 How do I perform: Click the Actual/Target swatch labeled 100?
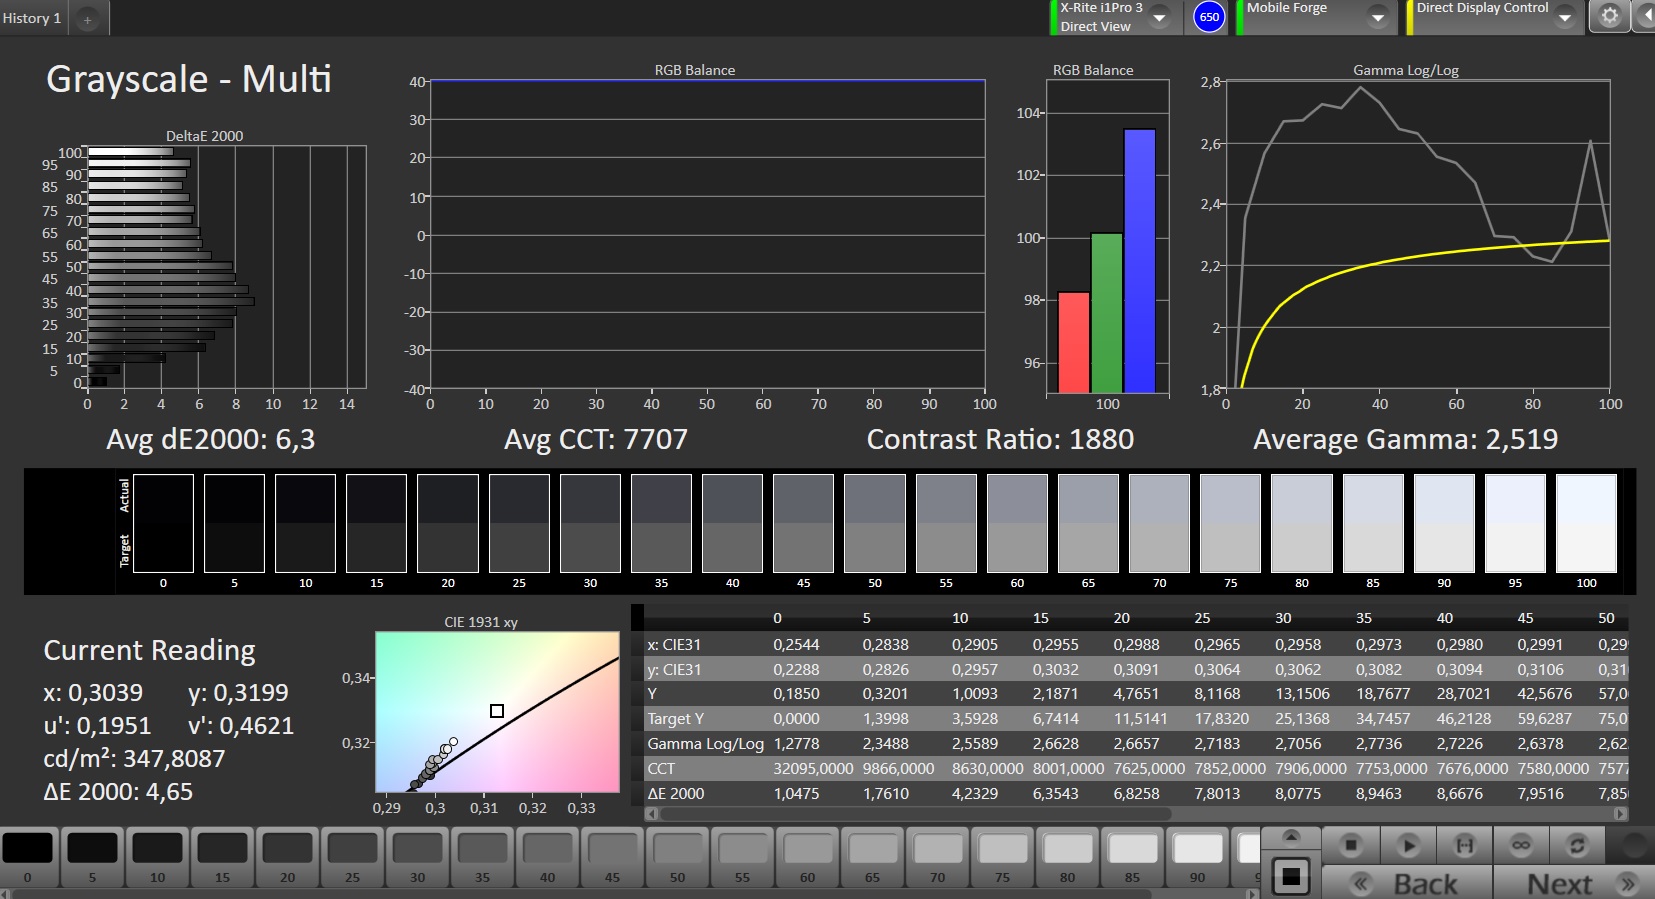(1587, 523)
